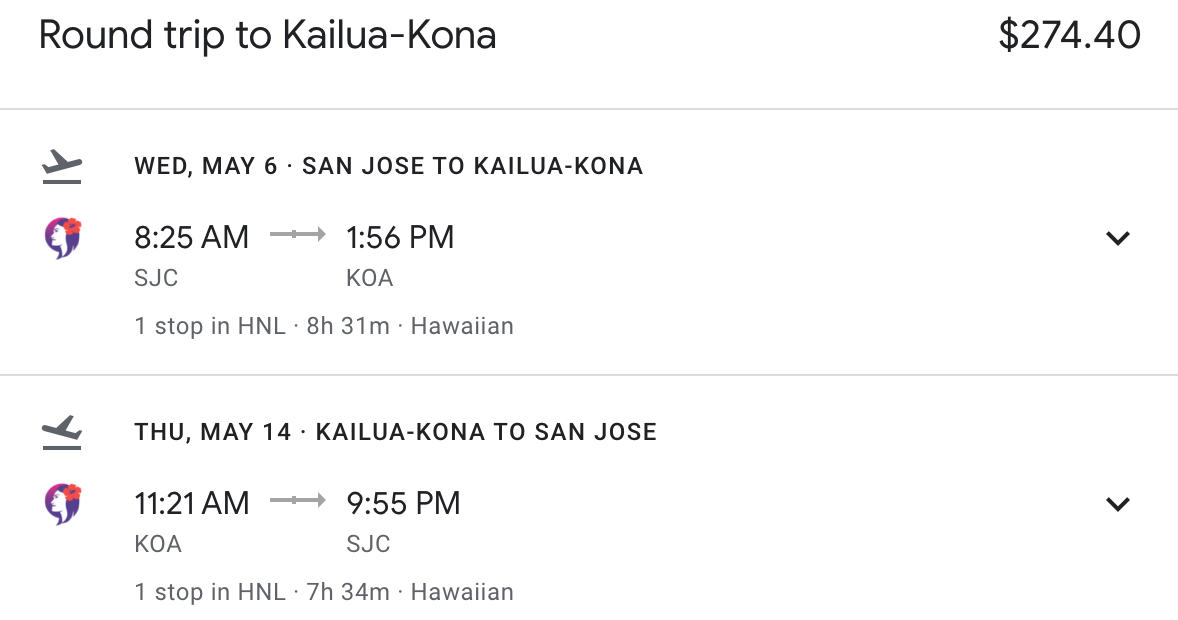This screenshot has height=620, width=1178.
Task: Open the 8h 31m layover details line
Action: click(324, 326)
